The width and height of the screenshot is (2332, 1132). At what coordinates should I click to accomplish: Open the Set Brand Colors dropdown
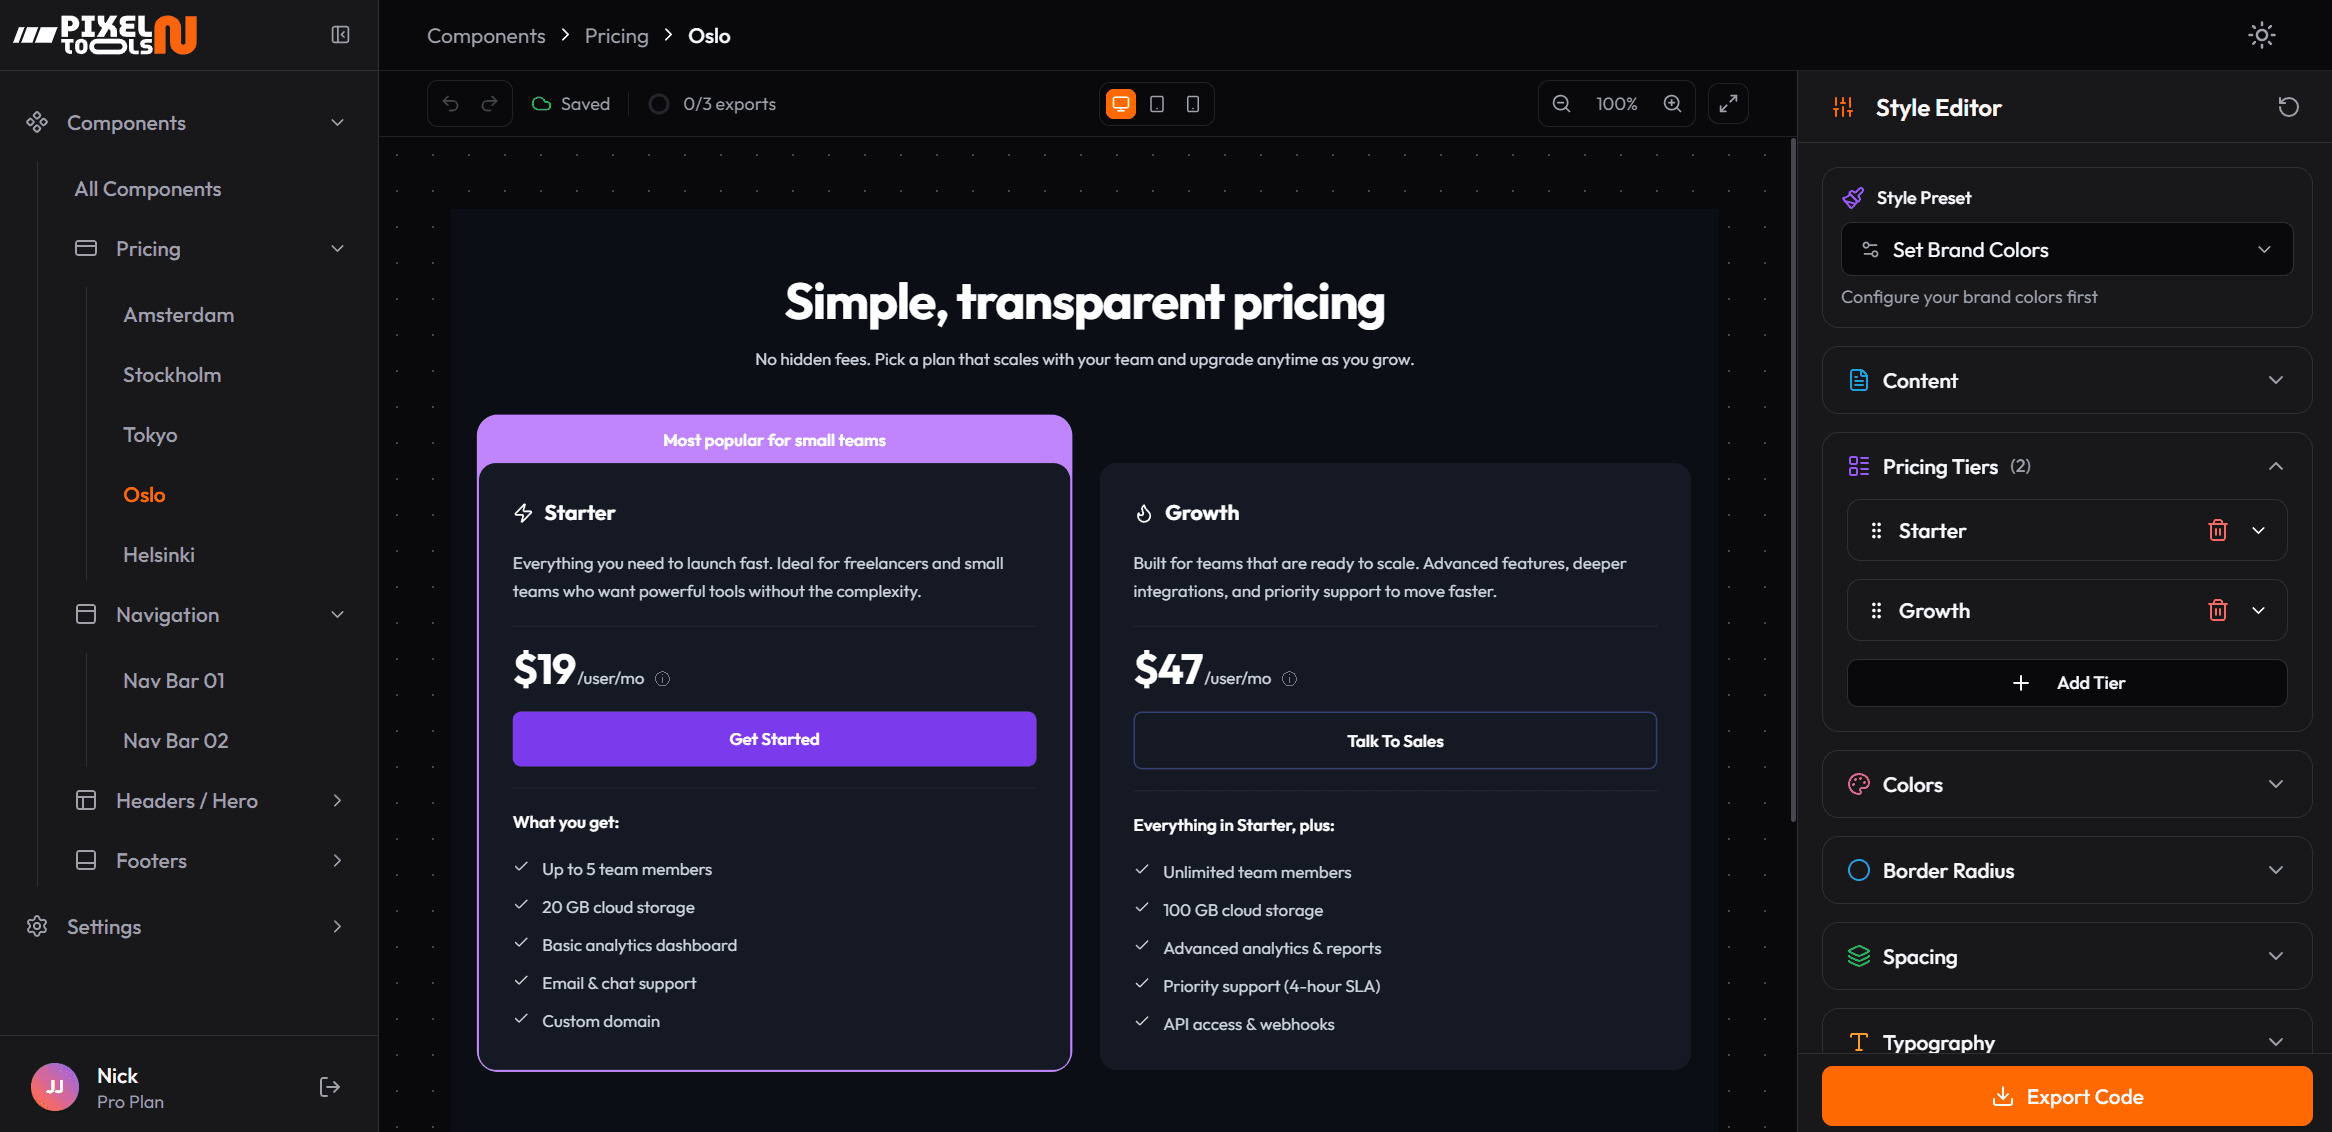click(2066, 249)
